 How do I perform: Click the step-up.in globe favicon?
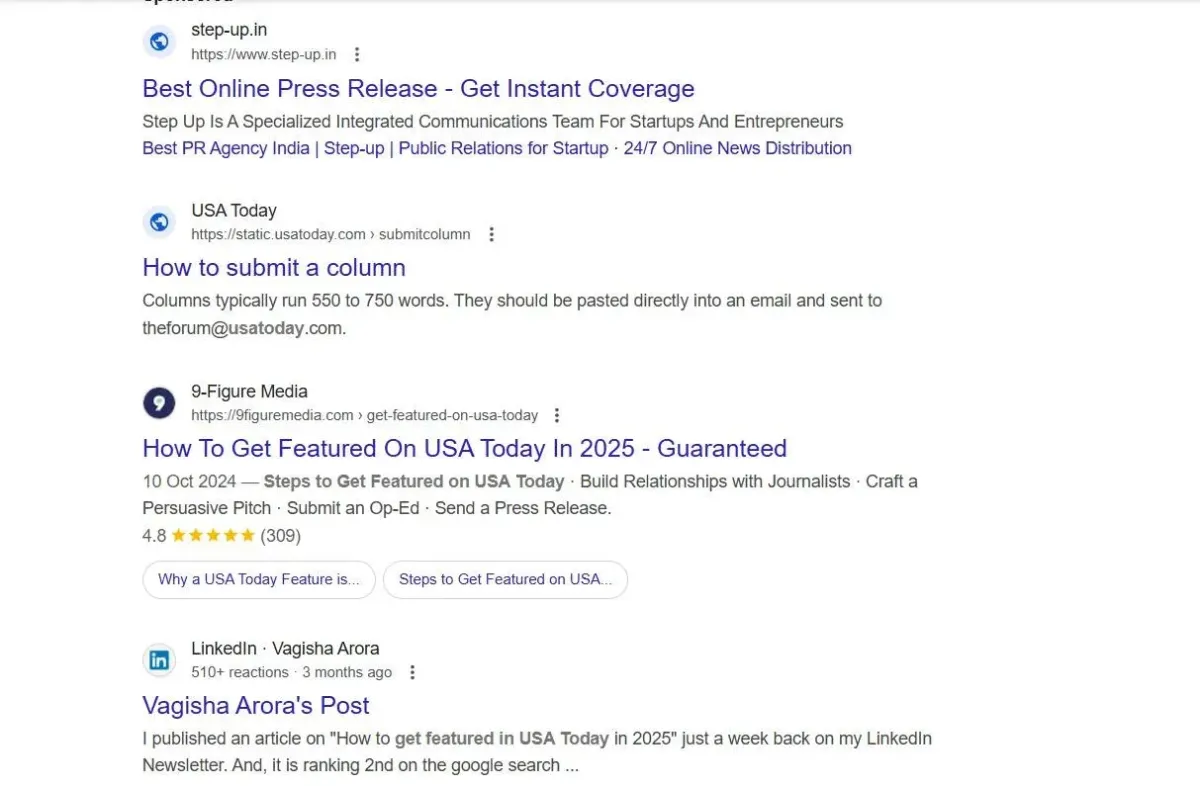159,42
